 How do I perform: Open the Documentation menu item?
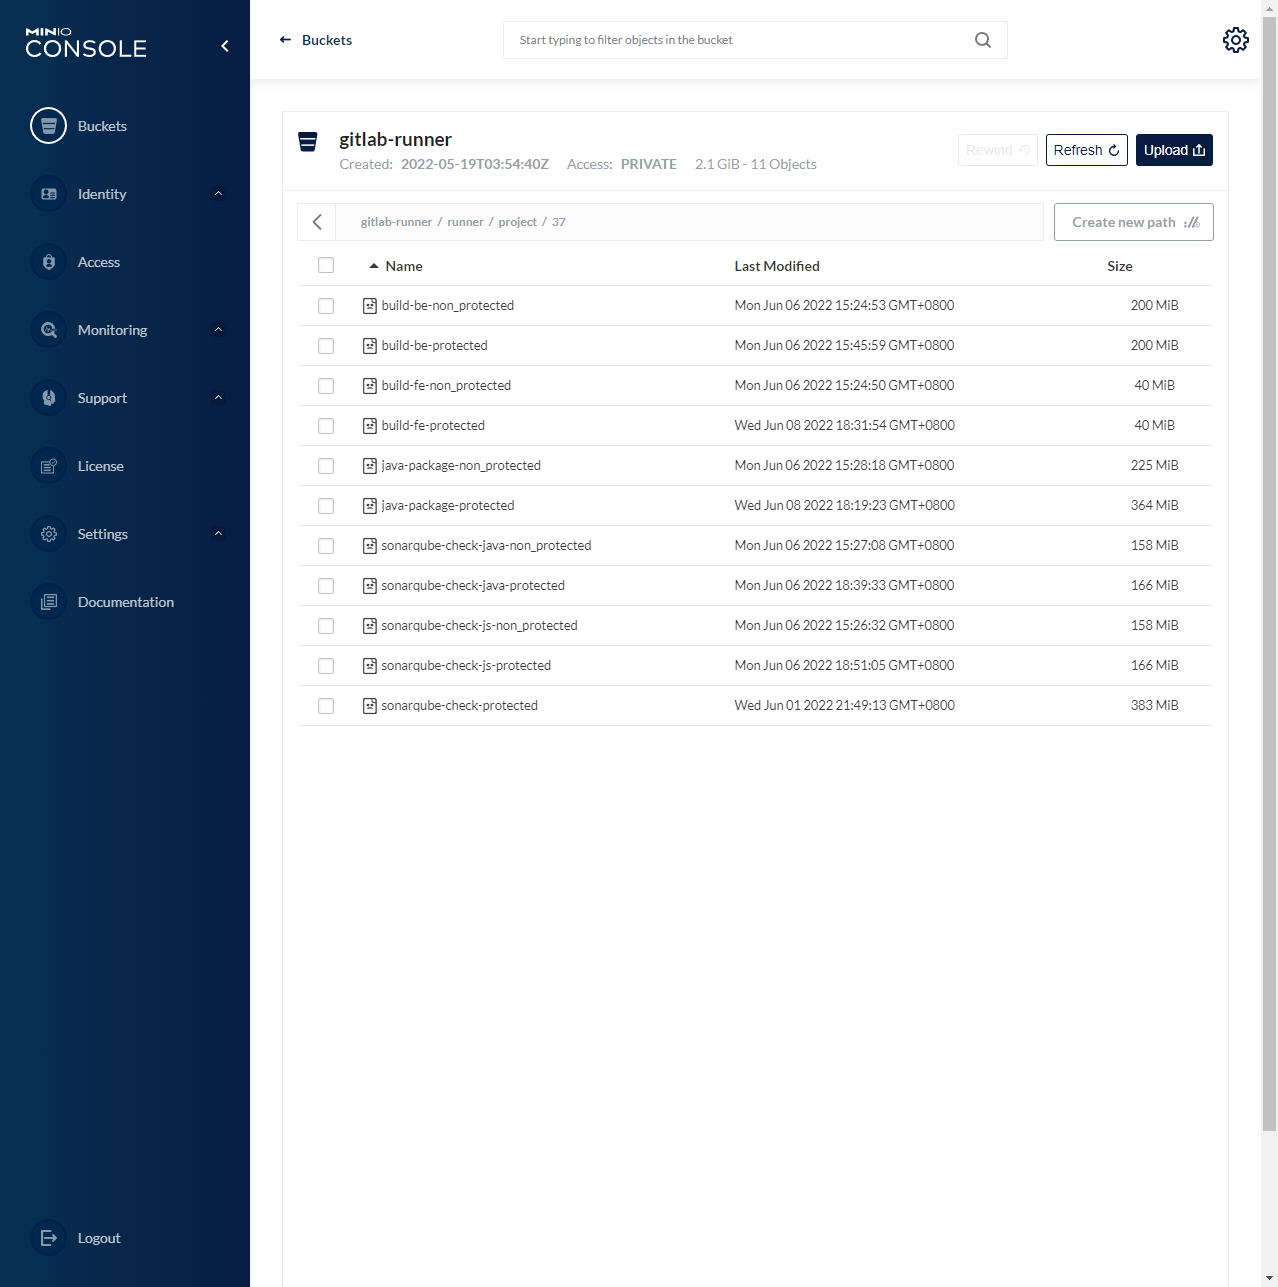(x=126, y=602)
